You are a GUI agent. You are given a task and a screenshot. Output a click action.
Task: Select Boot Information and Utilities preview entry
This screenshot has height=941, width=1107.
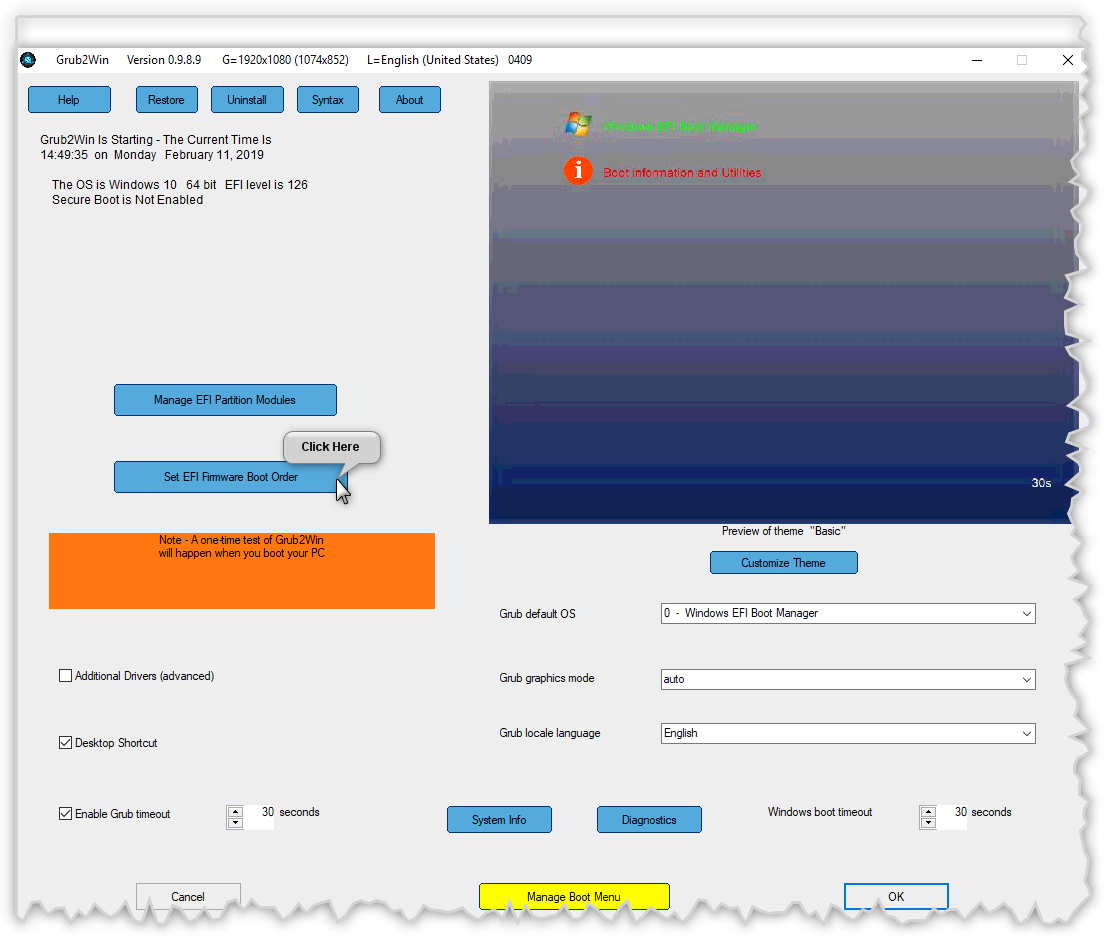682,172
